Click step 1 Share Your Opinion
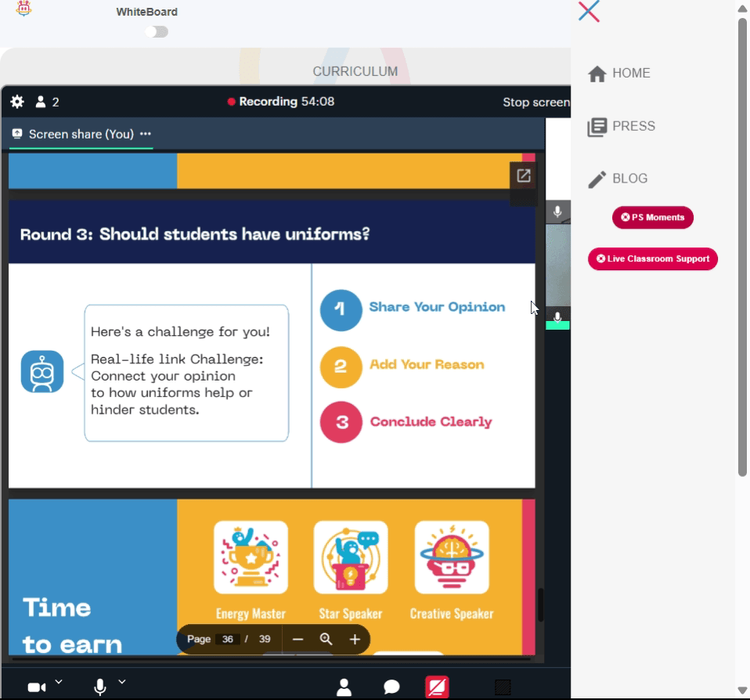 [x=412, y=309]
